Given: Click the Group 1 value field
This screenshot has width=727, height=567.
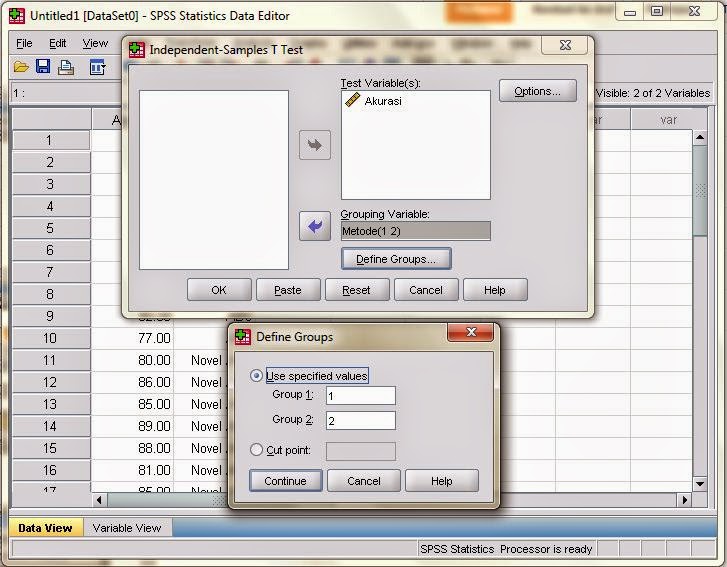Looking at the screenshot, I should tap(361, 396).
